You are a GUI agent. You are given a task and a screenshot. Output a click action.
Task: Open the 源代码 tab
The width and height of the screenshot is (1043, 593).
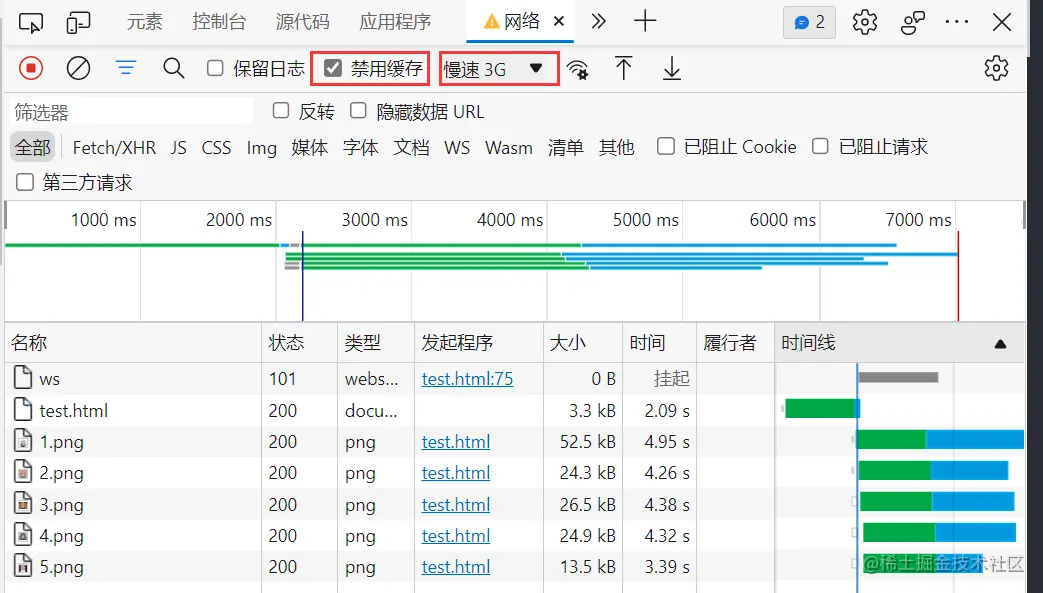coord(303,22)
